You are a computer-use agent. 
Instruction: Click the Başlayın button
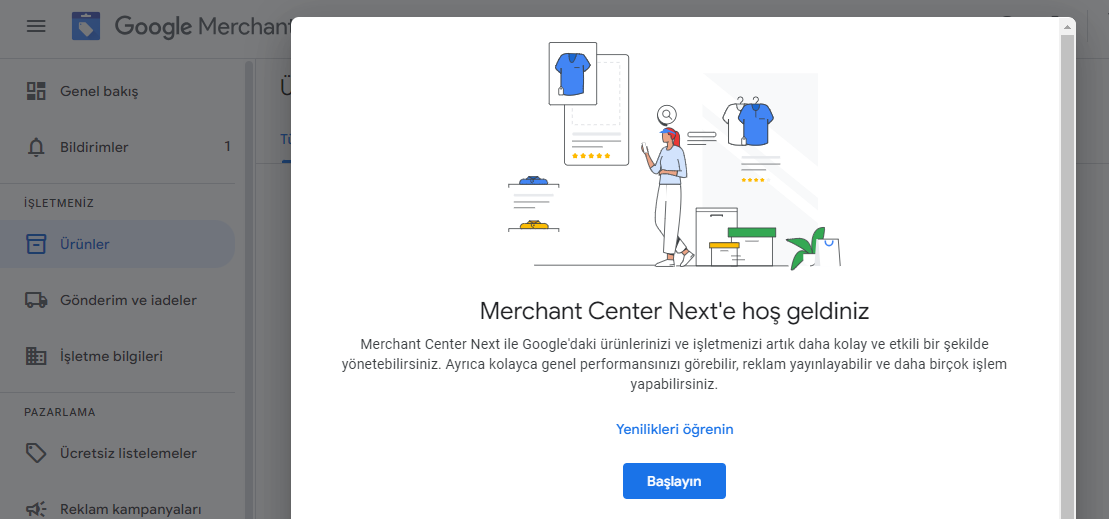click(x=674, y=481)
